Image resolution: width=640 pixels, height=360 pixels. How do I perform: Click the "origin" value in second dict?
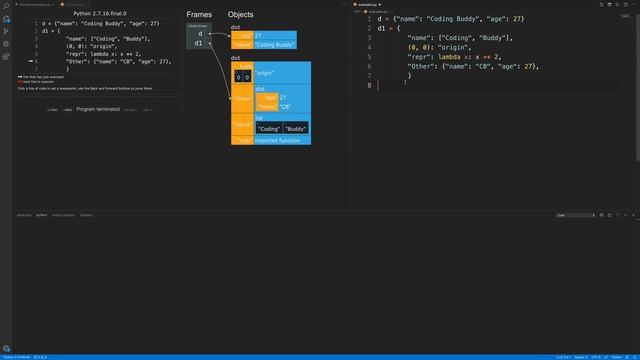264,73
